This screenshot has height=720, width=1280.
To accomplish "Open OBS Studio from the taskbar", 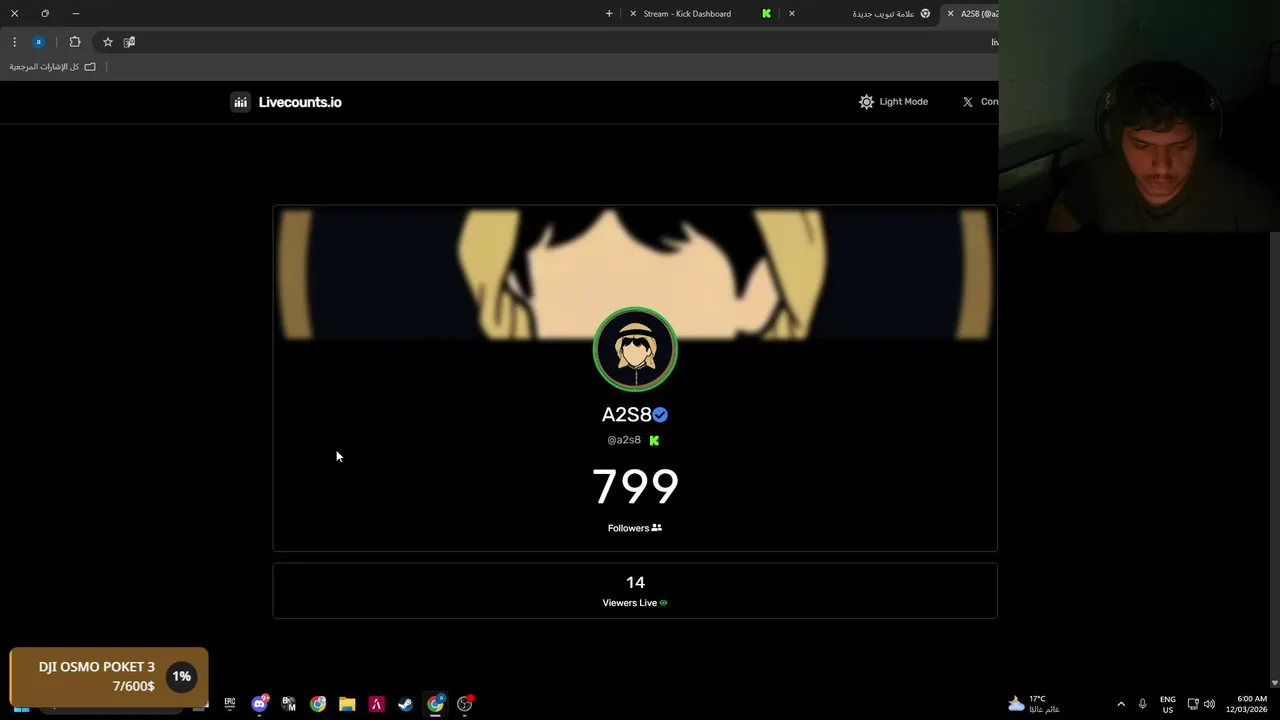I will (x=465, y=704).
